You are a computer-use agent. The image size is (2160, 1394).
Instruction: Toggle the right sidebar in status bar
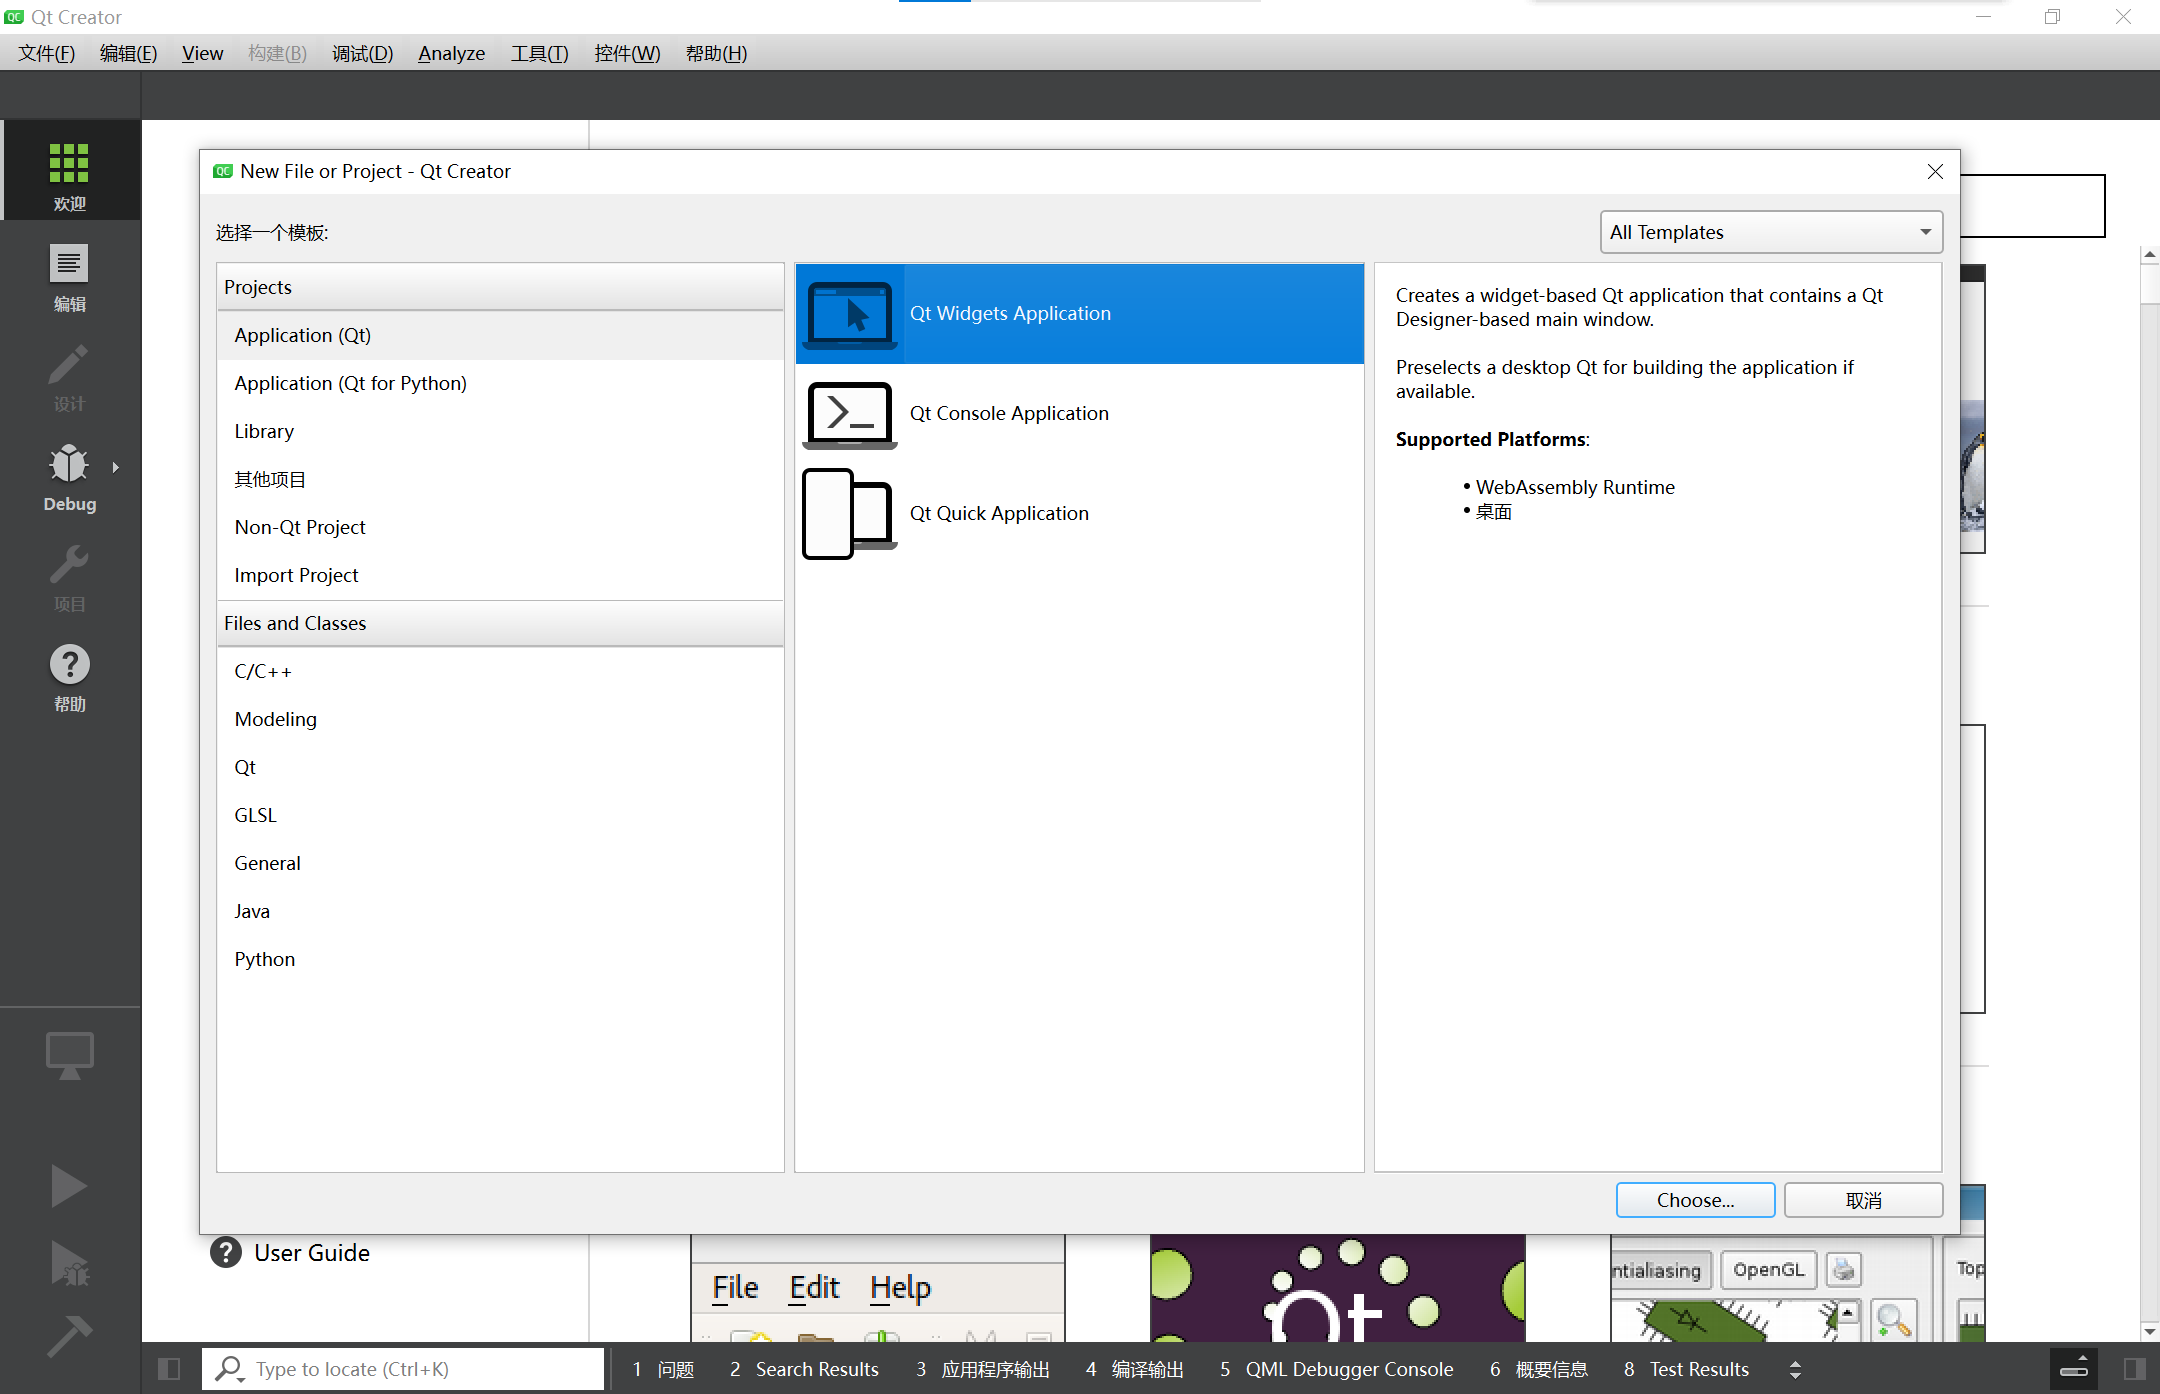(x=2135, y=1369)
